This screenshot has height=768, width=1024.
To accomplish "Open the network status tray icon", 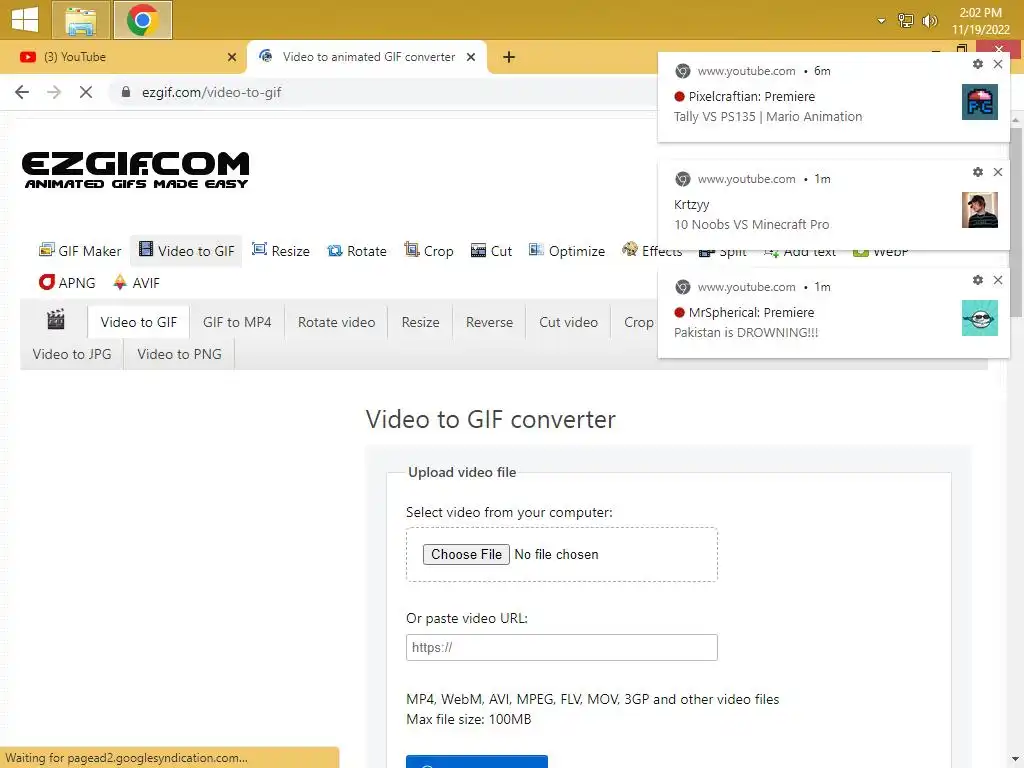I will [905, 21].
